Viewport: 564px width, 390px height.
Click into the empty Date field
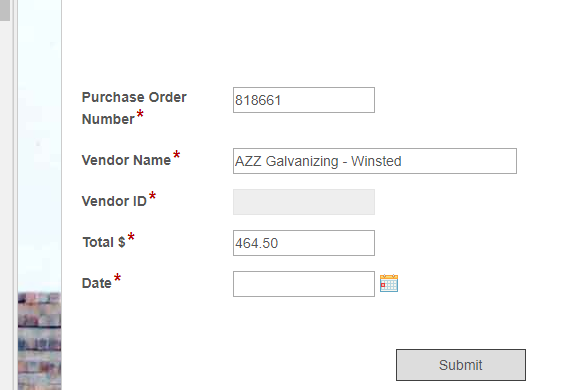click(304, 284)
